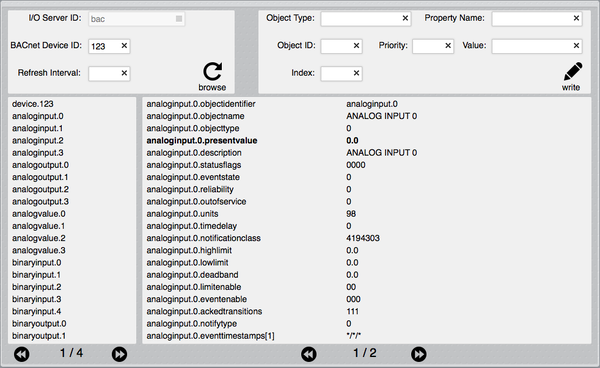Screen dimensions: 600x368
Task: Click the browse refresh icon
Action: (x=212, y=72)
